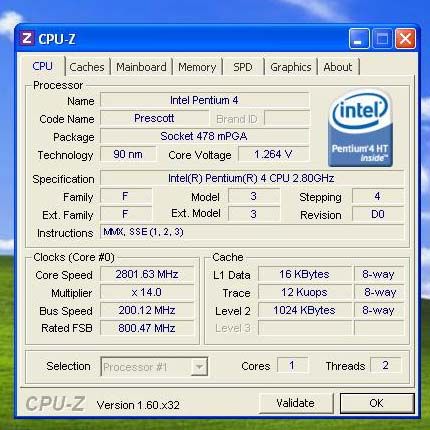Show the About tab

338,67
